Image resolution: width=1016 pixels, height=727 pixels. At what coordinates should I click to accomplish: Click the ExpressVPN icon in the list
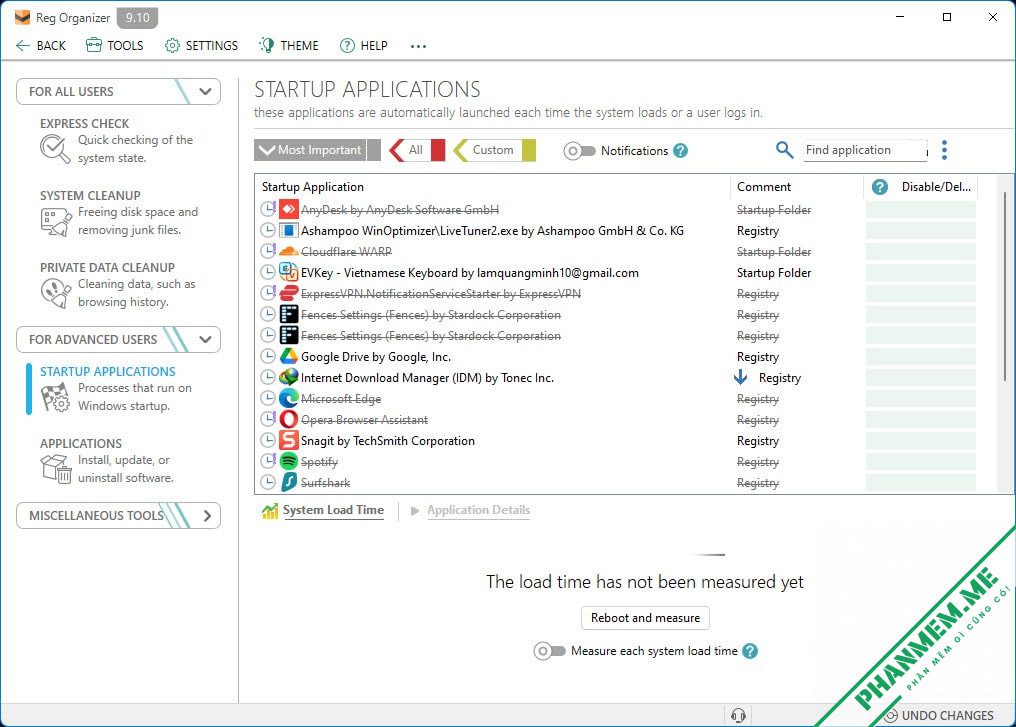tap(288, 294)
